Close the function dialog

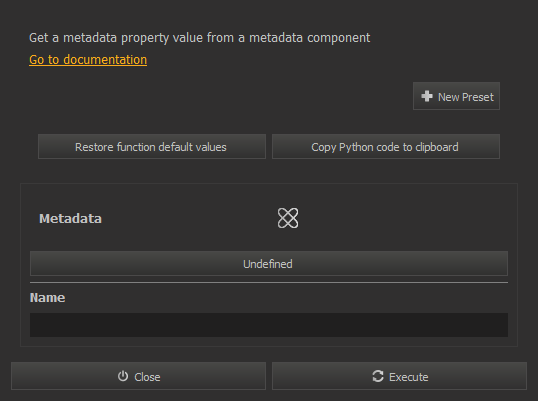138,376
